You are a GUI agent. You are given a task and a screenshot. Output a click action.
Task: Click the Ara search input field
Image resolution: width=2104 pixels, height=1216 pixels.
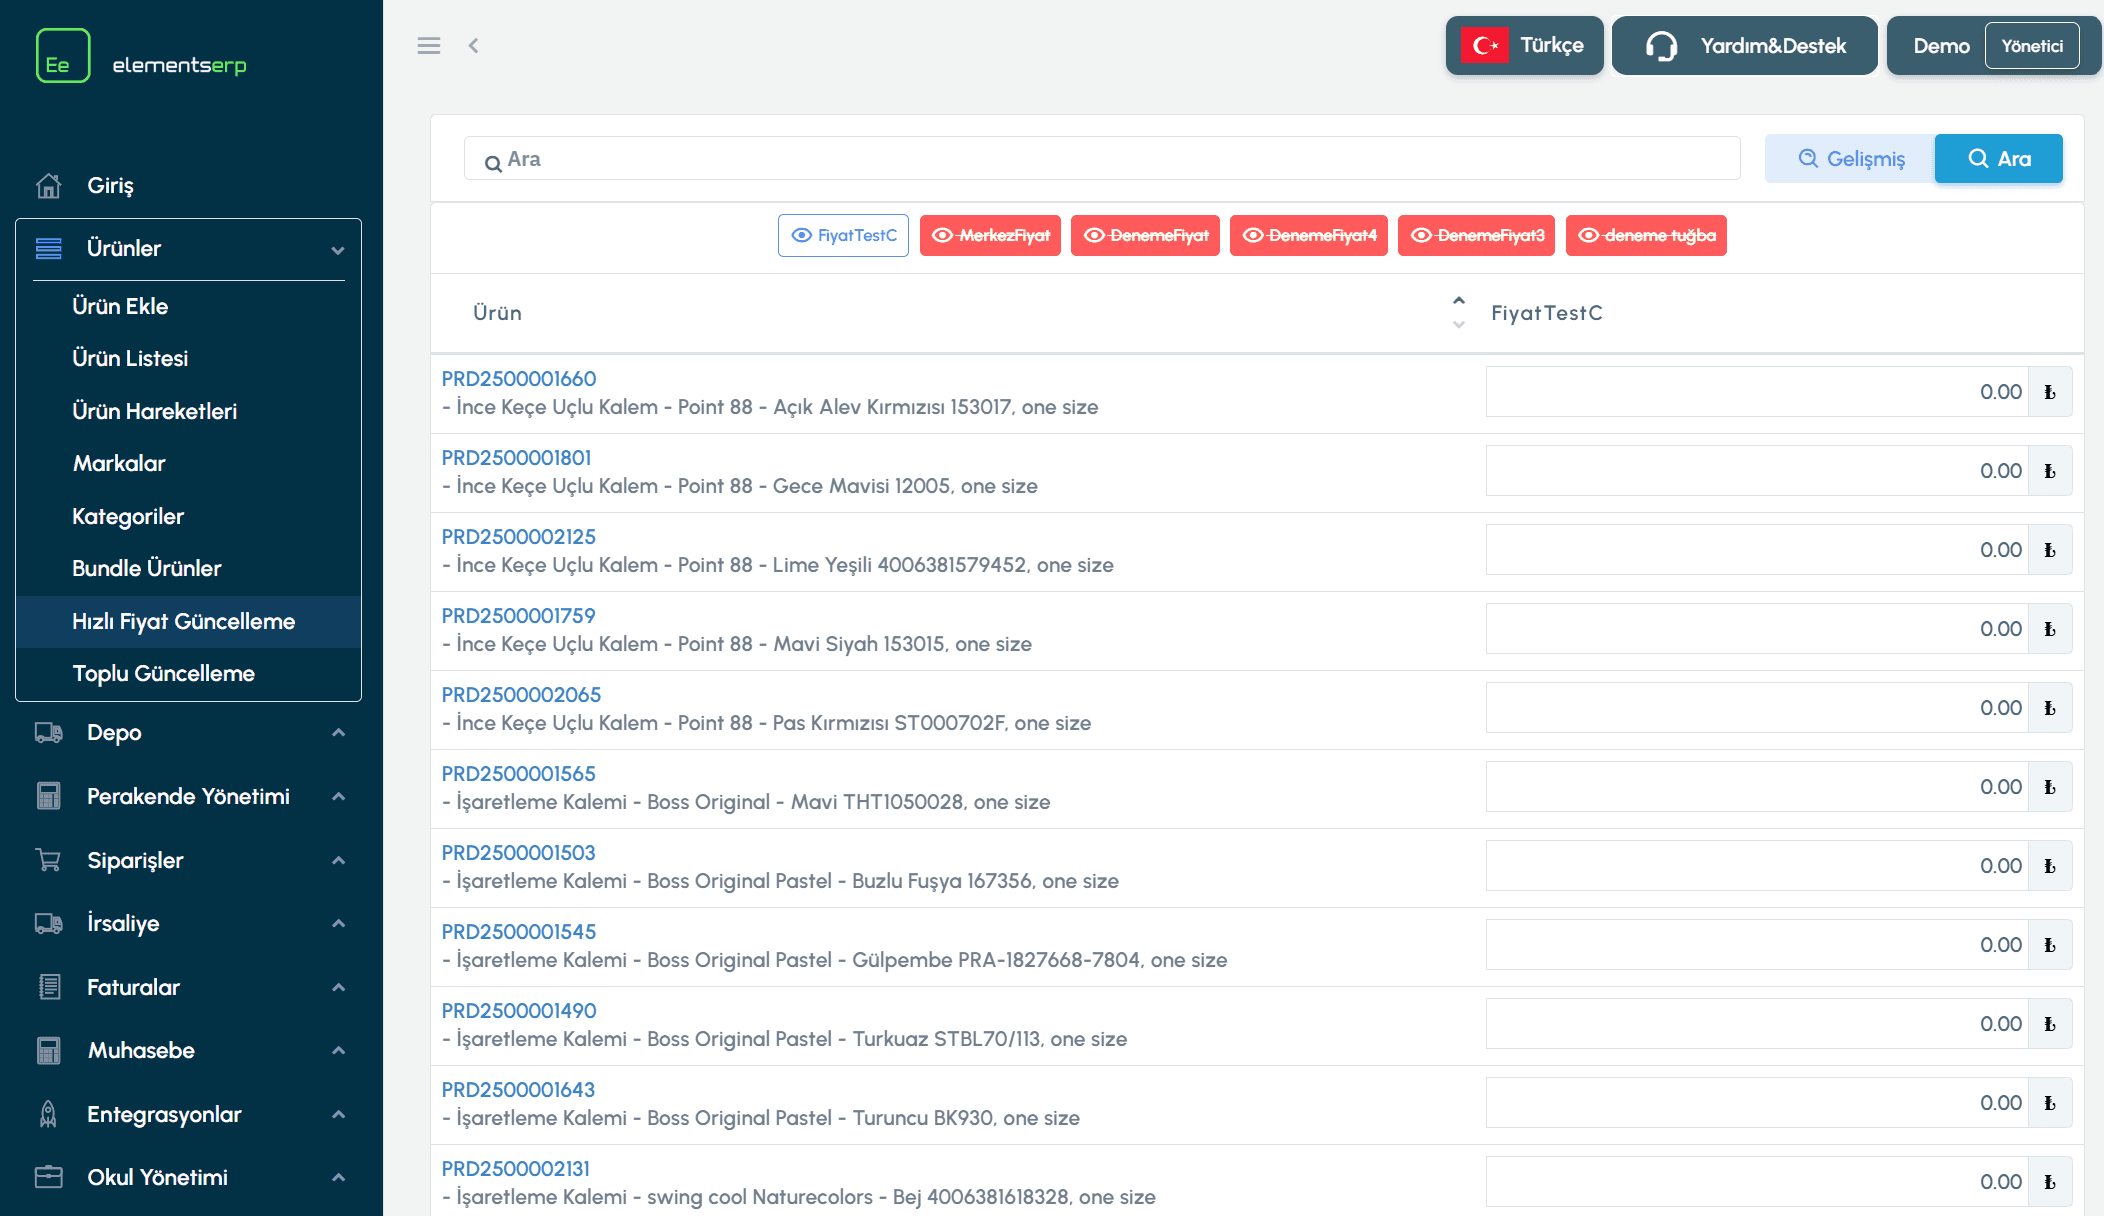[1100, 159]
